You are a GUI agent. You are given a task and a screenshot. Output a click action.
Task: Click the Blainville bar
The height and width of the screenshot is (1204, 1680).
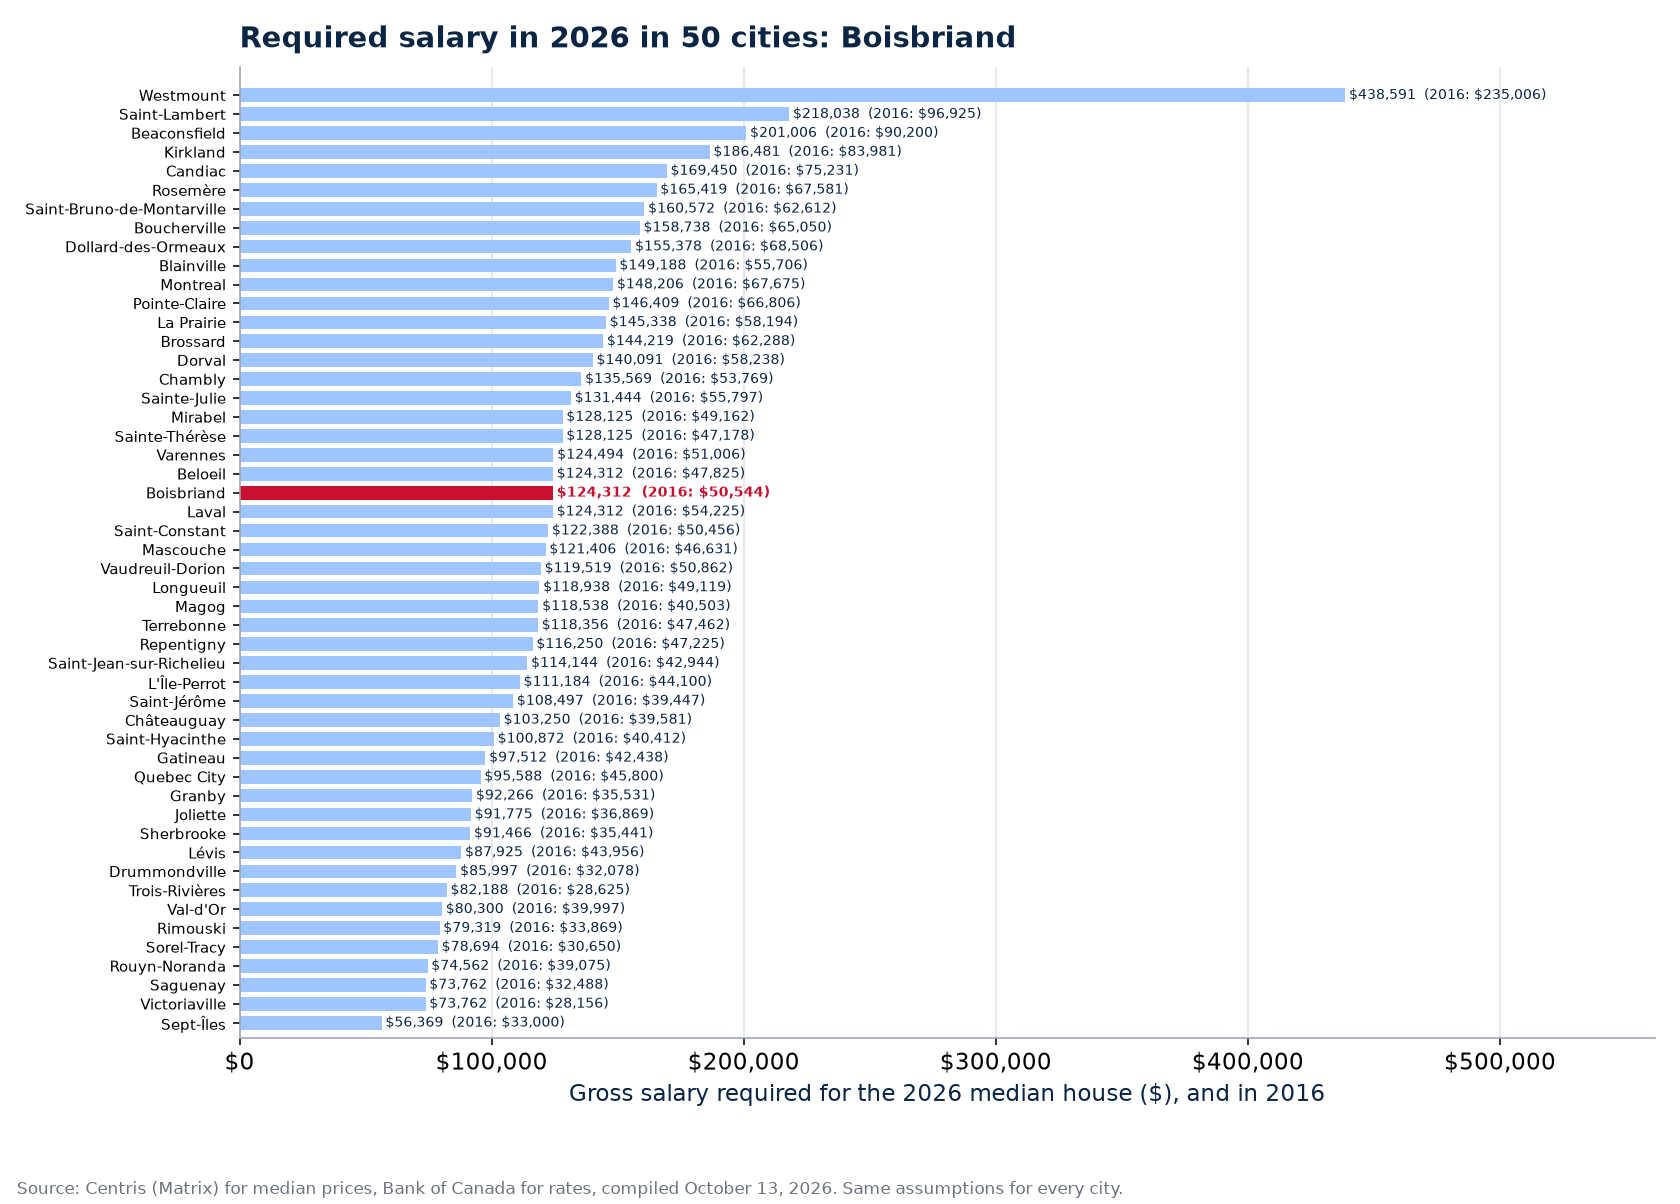click(x=428, y=266)
